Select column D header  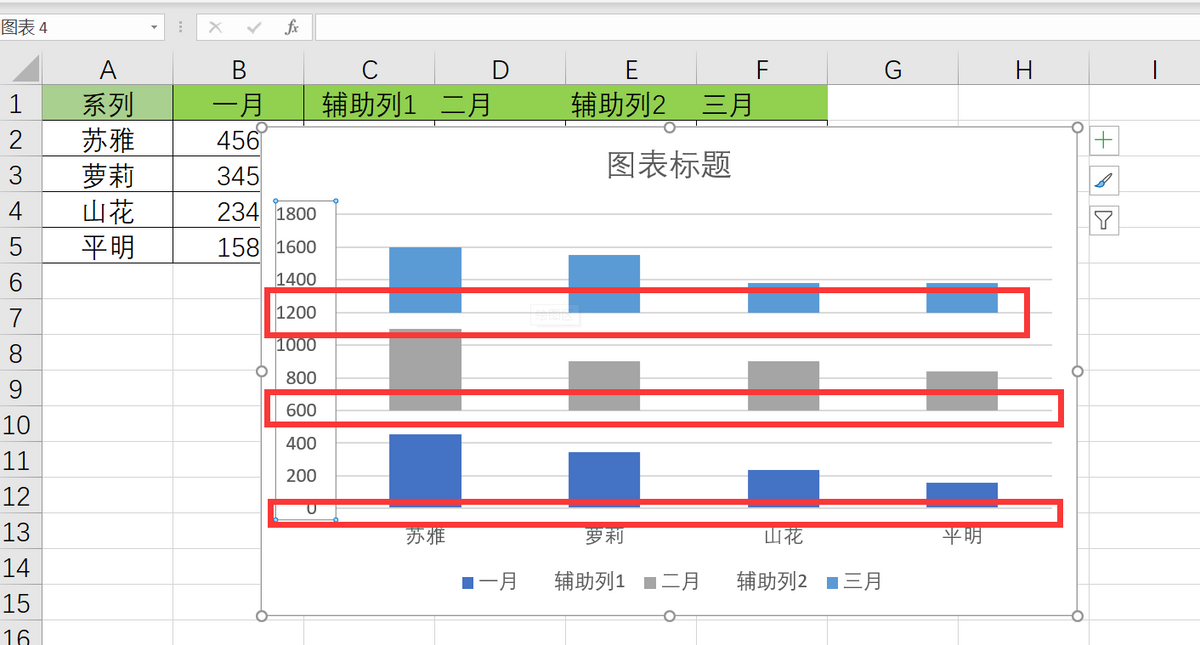coord(500,69)
